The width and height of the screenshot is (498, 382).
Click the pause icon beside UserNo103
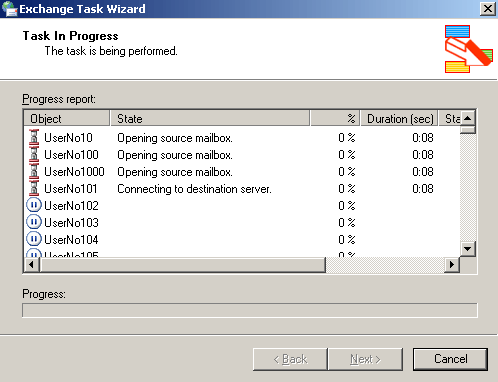coord(34,222)
